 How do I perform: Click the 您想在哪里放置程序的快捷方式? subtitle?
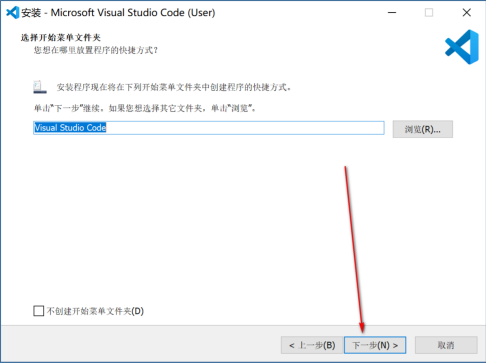click(x=96, y=50)
